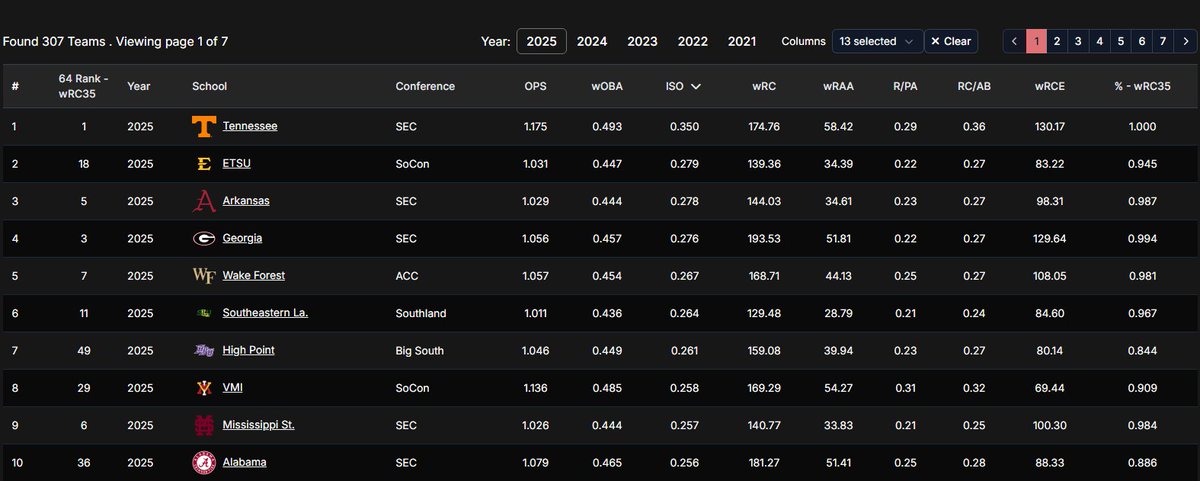
Task: Sort by the OPS column header
Action: [535, 86]
